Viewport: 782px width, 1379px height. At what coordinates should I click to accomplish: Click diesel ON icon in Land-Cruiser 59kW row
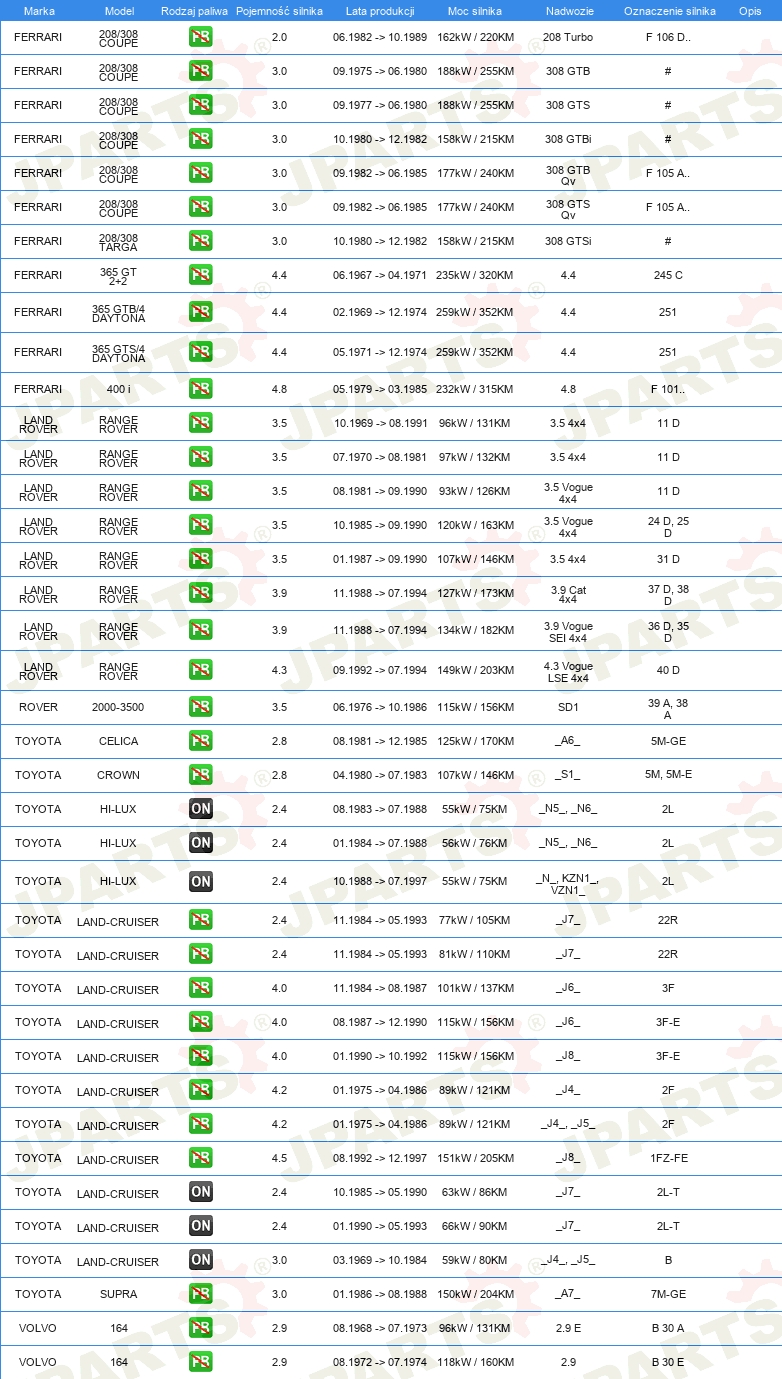pos(201,1260)
